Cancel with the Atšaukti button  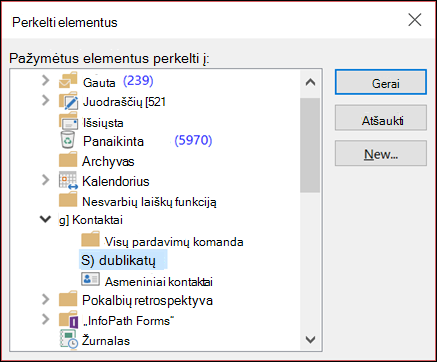[x=381, y=118]
